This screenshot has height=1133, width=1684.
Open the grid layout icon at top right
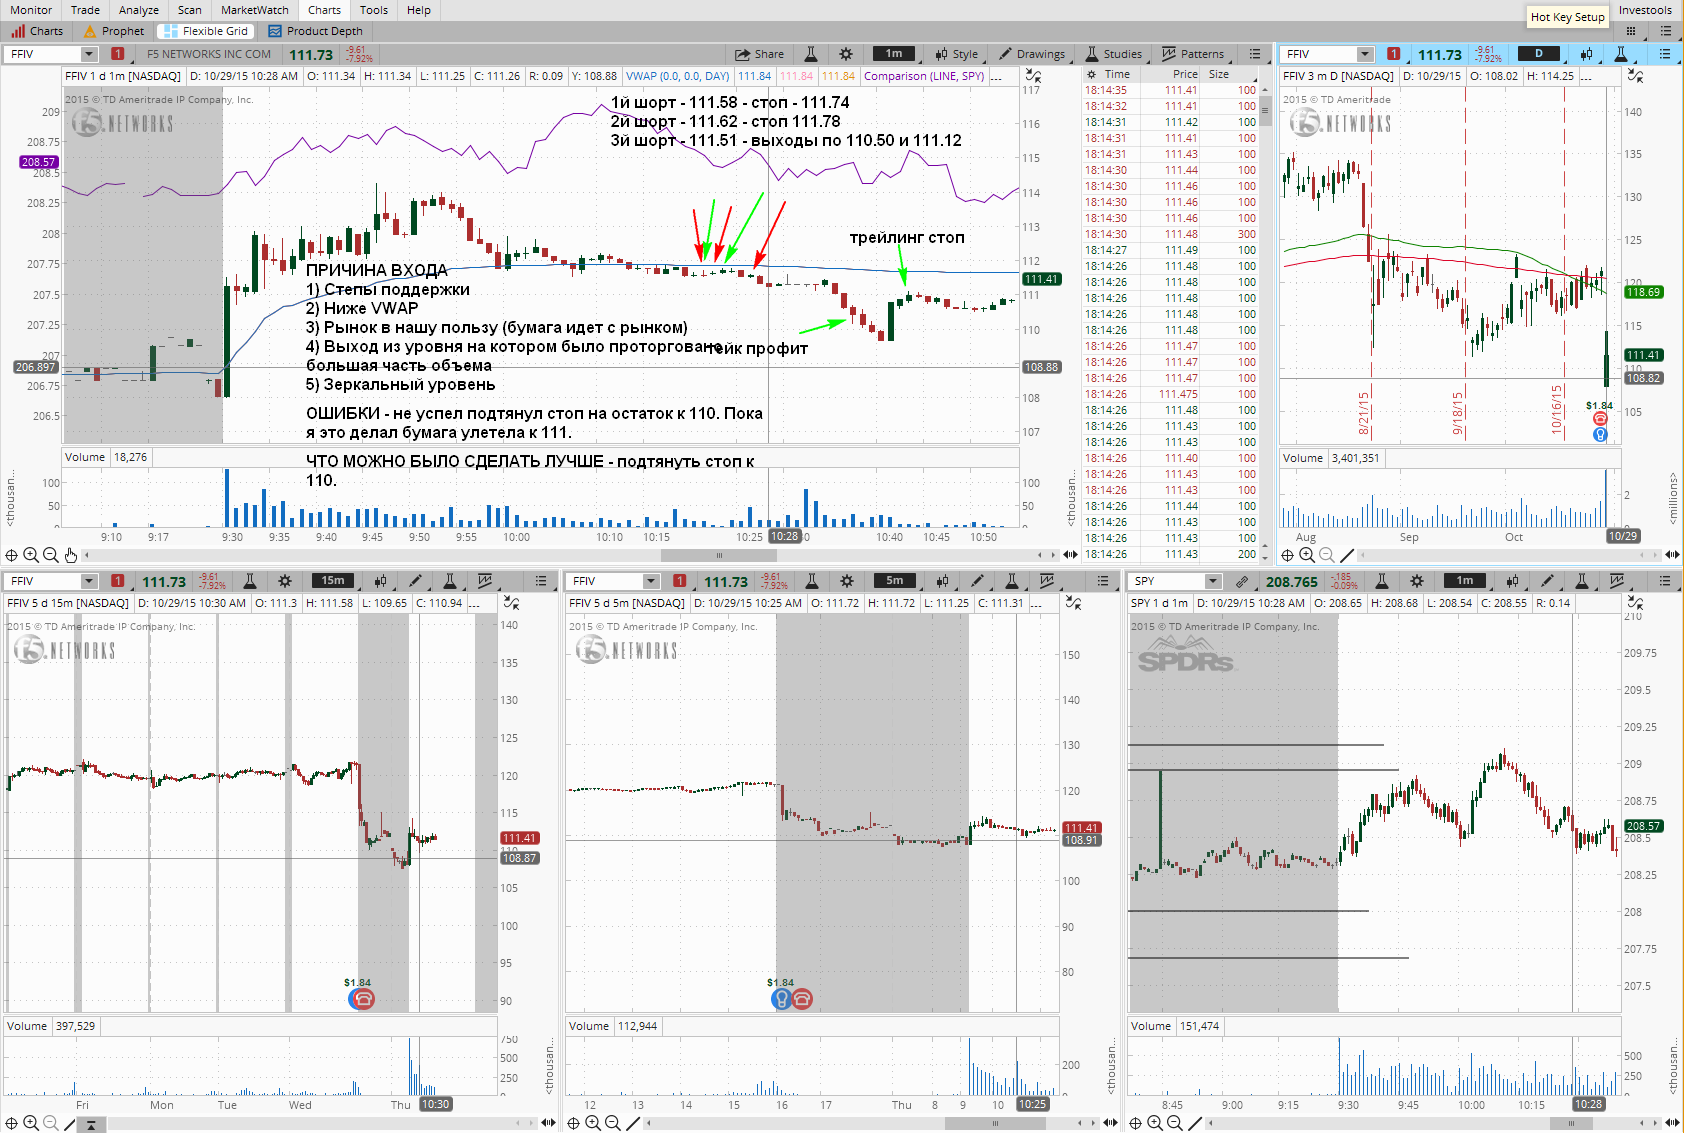point(1630,31)
